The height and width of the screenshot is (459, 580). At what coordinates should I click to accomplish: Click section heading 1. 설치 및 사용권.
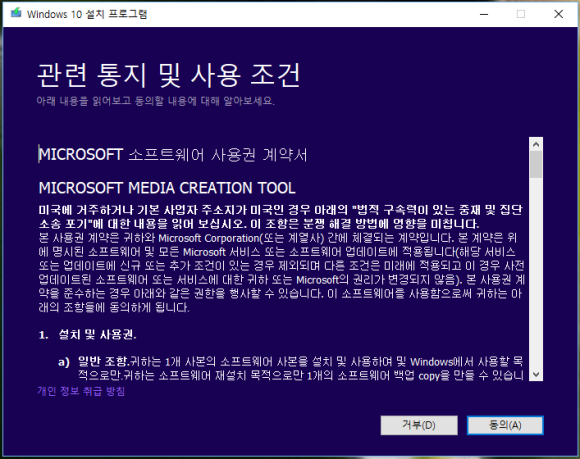point(88,335)
